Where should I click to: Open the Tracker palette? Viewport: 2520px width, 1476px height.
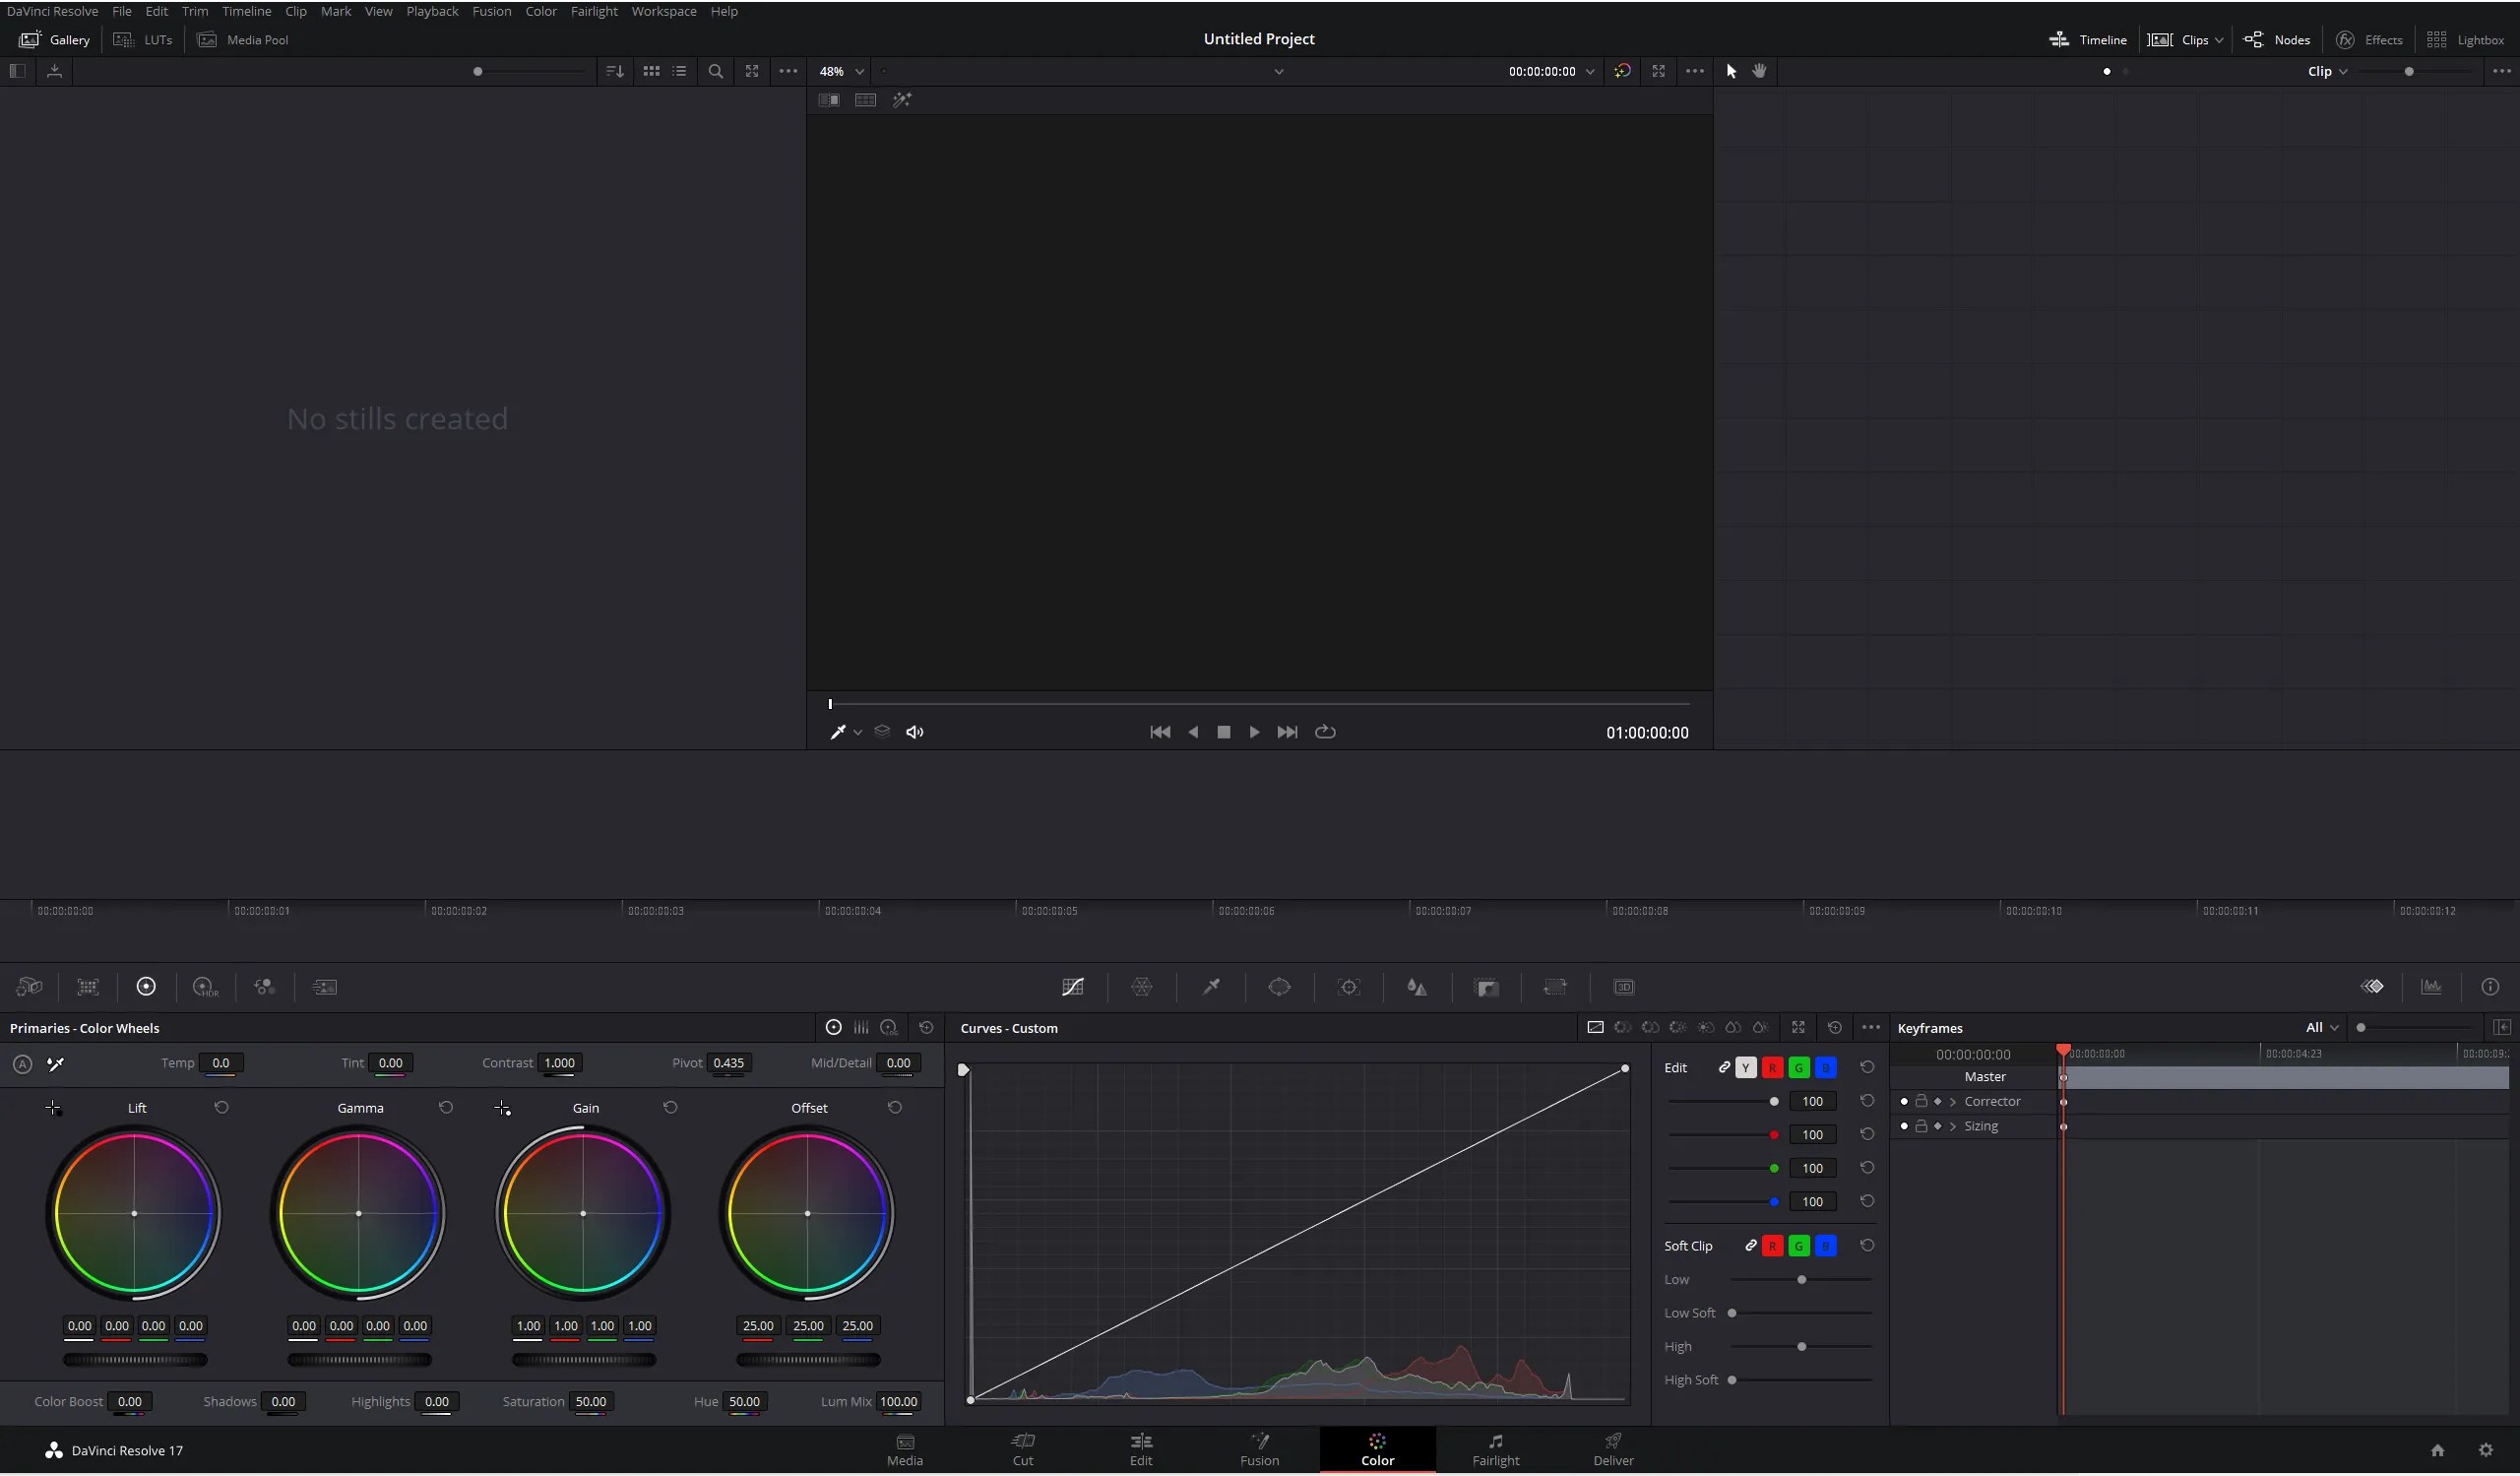(x=1349, y=988)
